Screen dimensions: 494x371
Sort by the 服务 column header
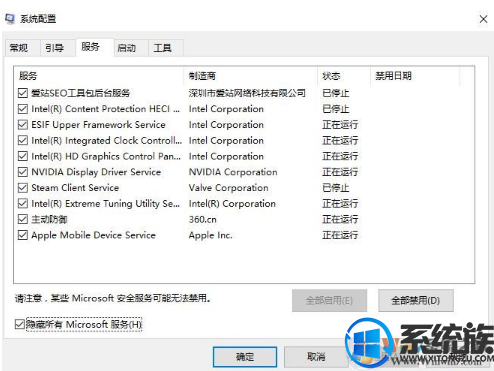(99, 76)
